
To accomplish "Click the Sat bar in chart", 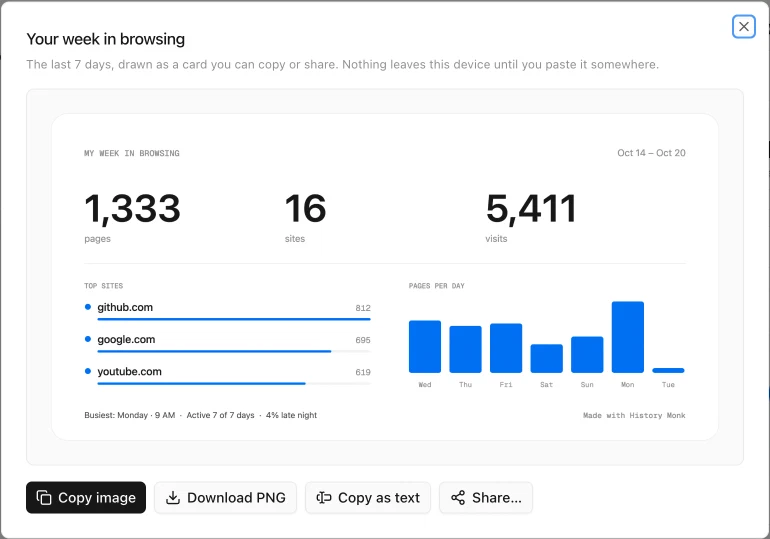I will [x=547, y=358].
